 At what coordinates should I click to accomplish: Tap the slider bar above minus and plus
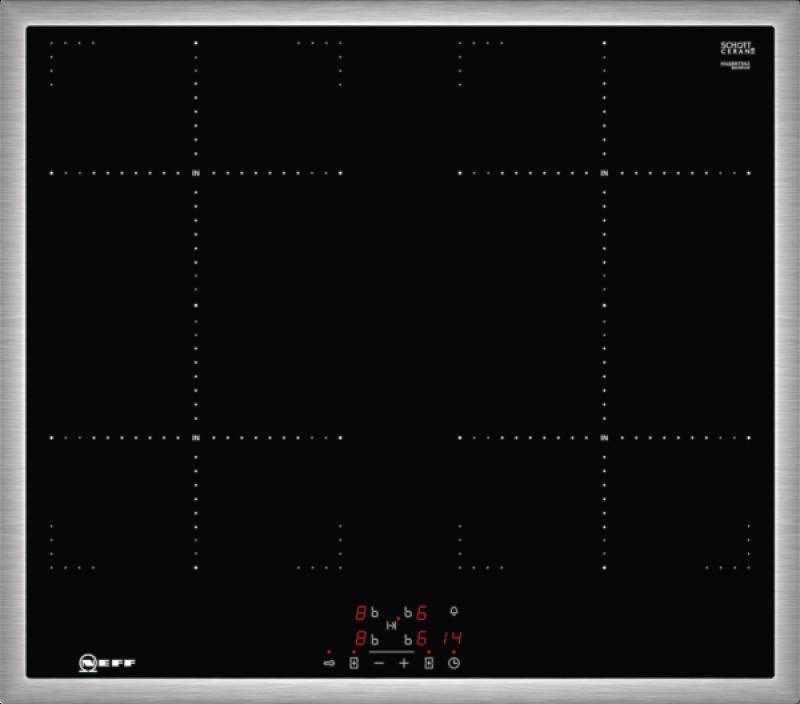(x=391, y=652)
